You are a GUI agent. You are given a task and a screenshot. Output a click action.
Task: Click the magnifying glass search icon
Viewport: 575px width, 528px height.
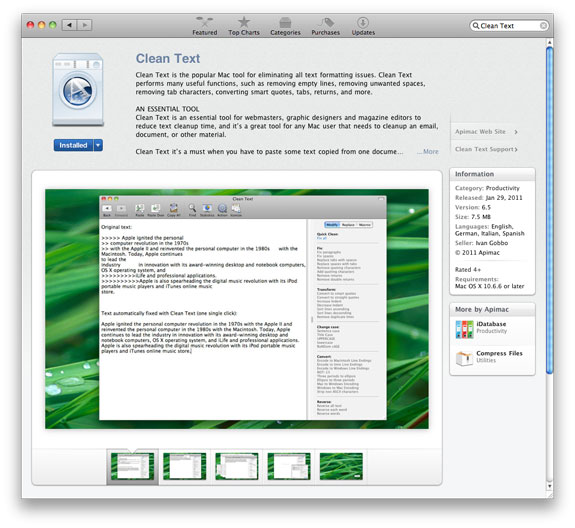click(476, 26)
